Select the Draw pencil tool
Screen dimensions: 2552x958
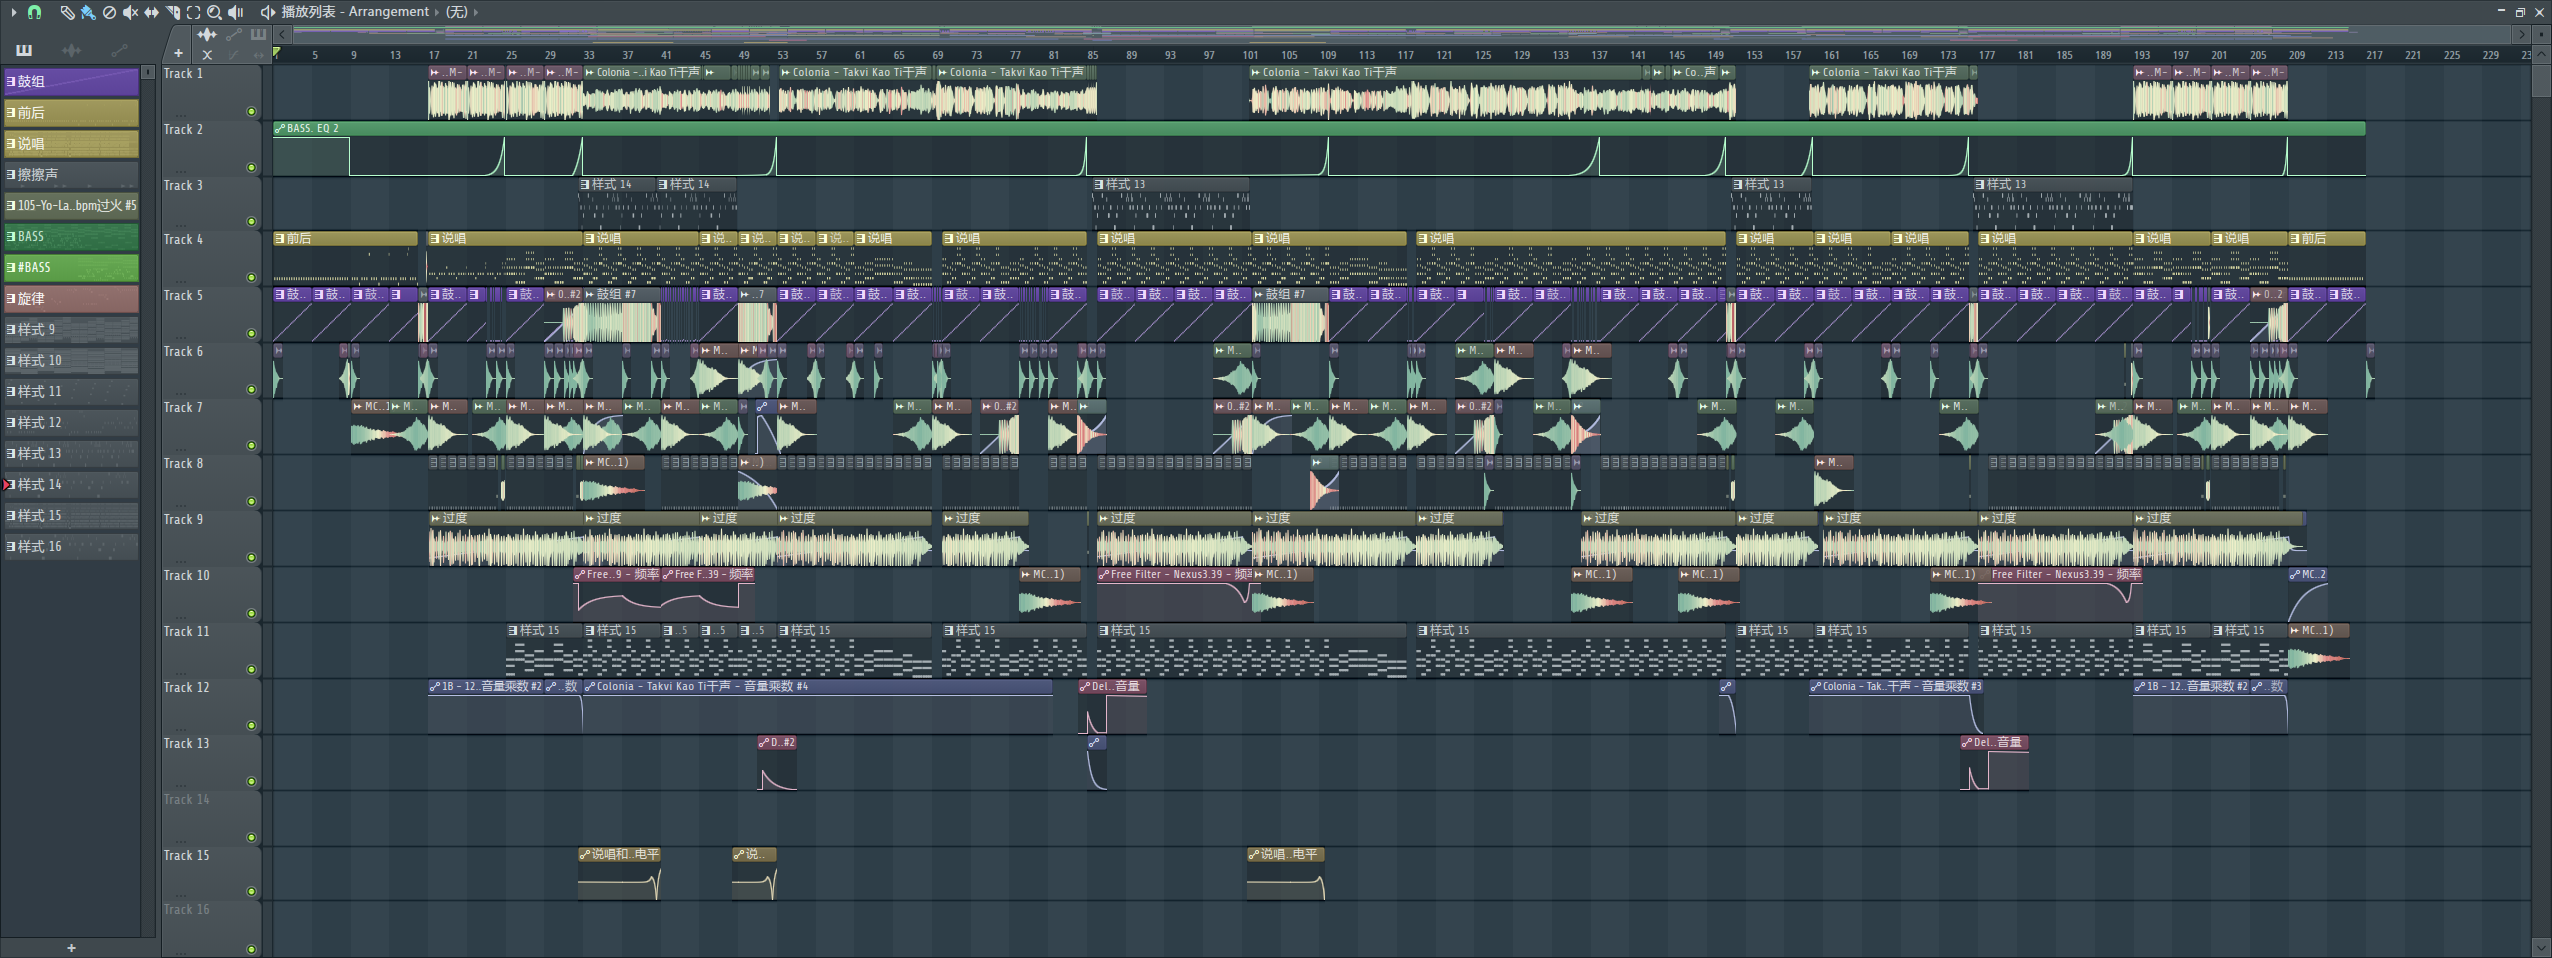coord(67,12)
